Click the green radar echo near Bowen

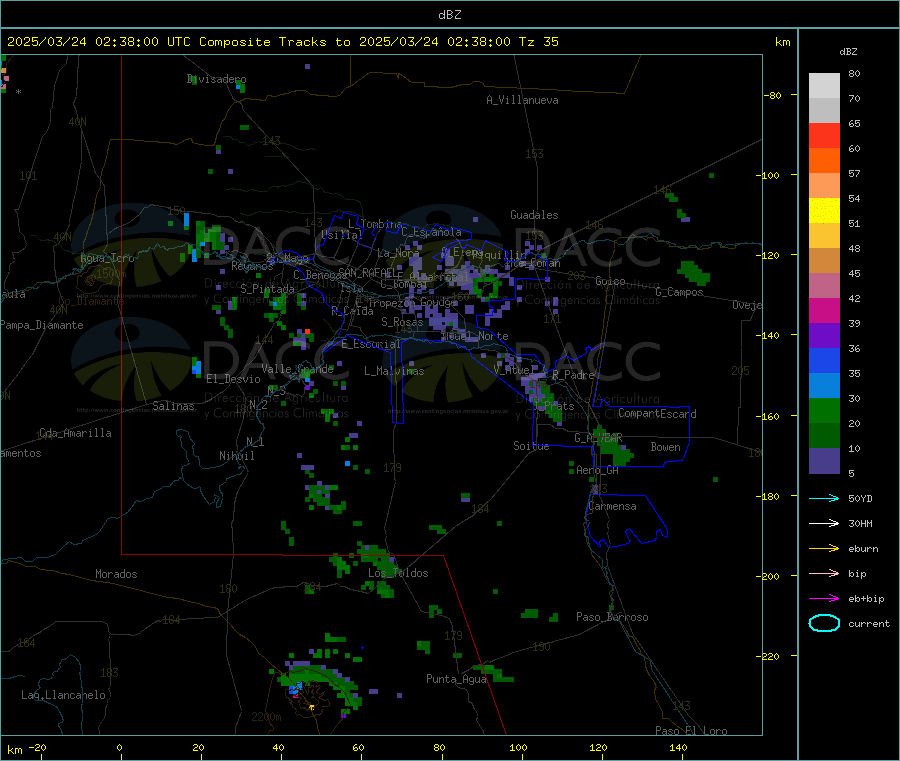coord(614,446)
